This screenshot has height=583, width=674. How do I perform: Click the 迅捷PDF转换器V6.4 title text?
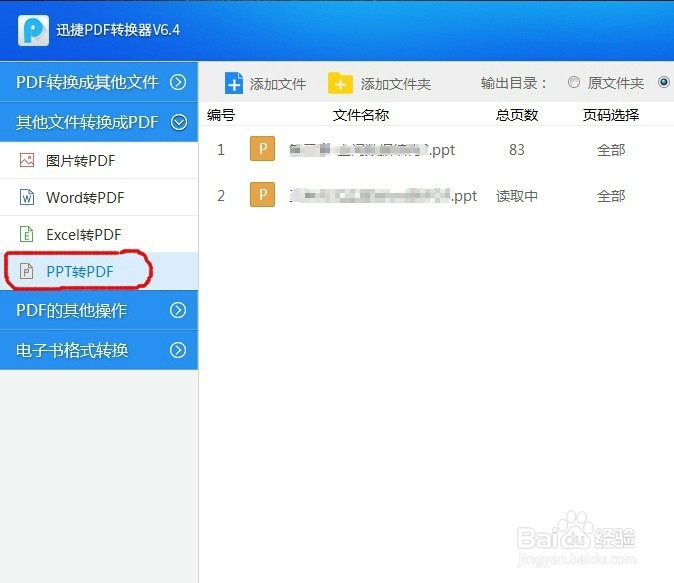pos(118,30)
